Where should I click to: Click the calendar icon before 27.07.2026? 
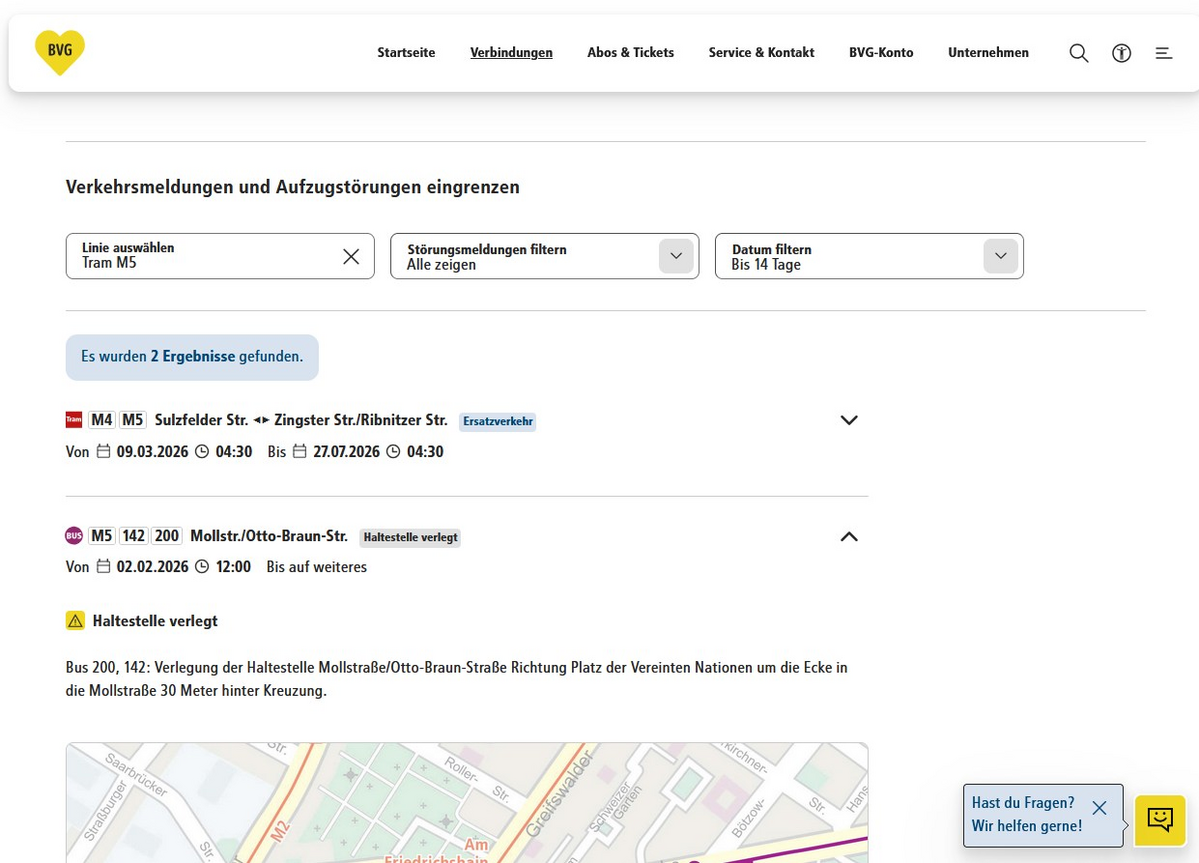click(x=300, y=451)
